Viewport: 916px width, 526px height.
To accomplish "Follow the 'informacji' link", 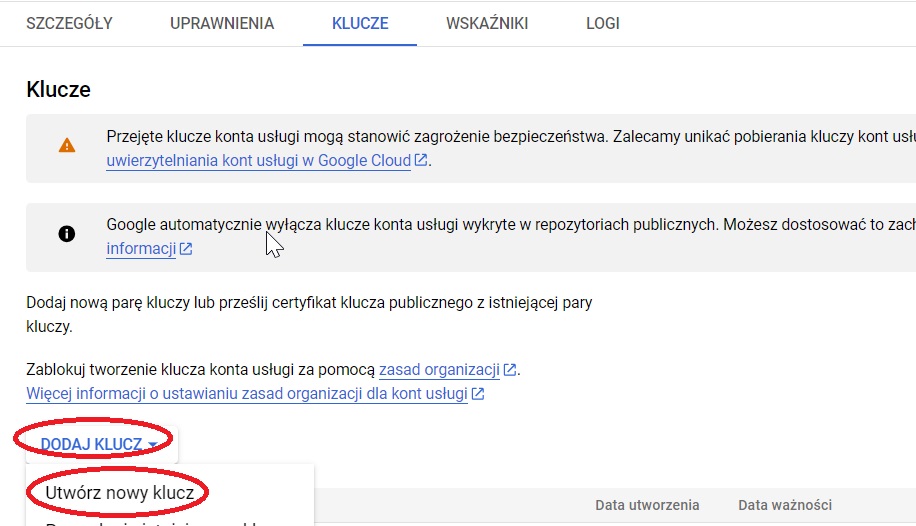I will tap(141, 248).
